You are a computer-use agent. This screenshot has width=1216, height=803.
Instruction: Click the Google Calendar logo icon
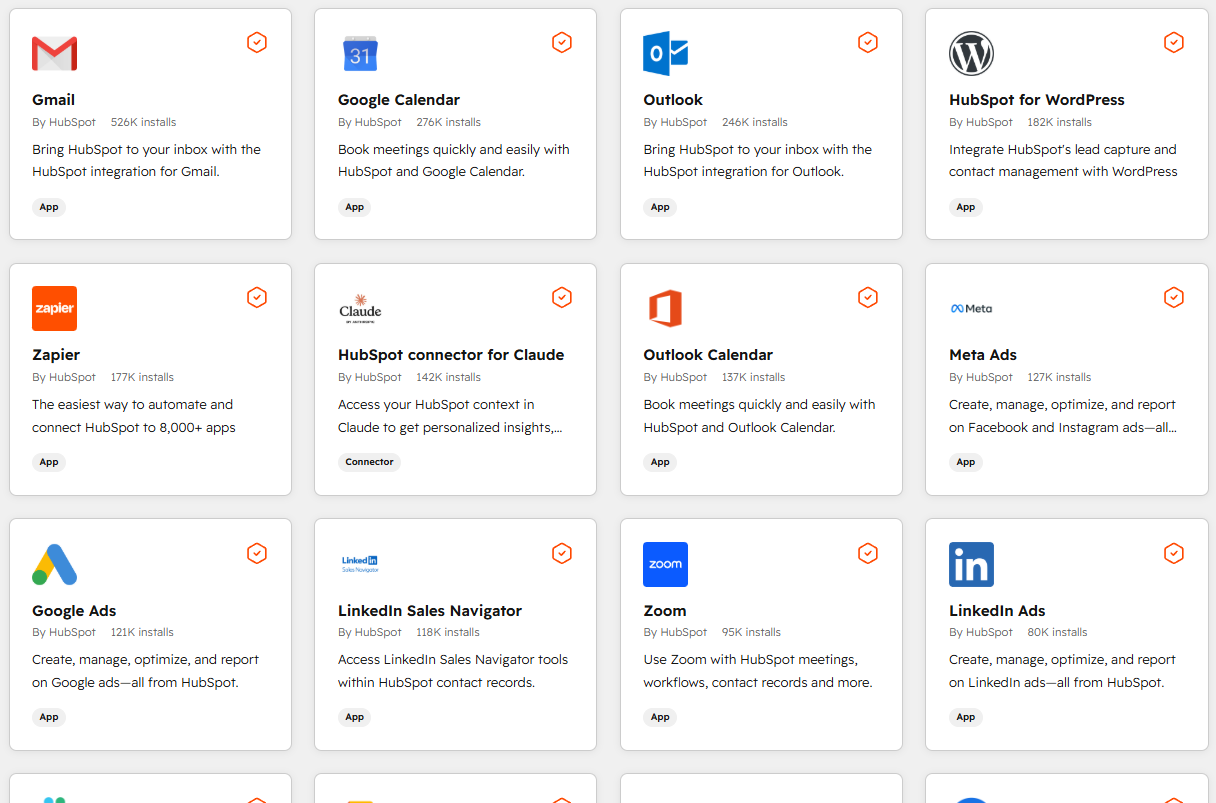pos(360,53)
